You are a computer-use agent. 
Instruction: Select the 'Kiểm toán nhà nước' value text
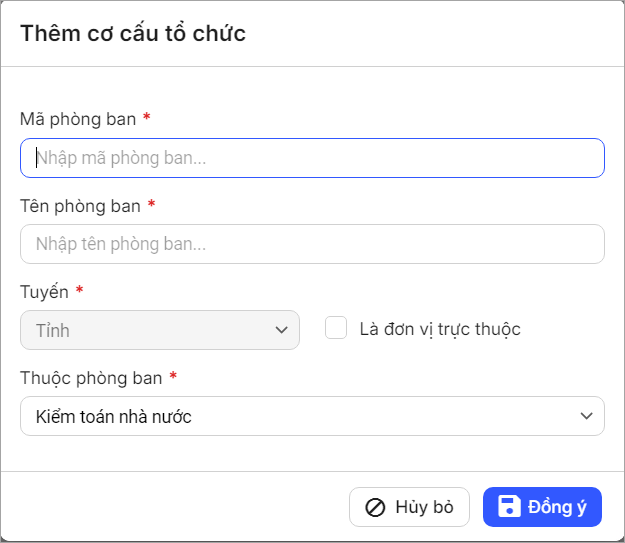coord(113,416)
